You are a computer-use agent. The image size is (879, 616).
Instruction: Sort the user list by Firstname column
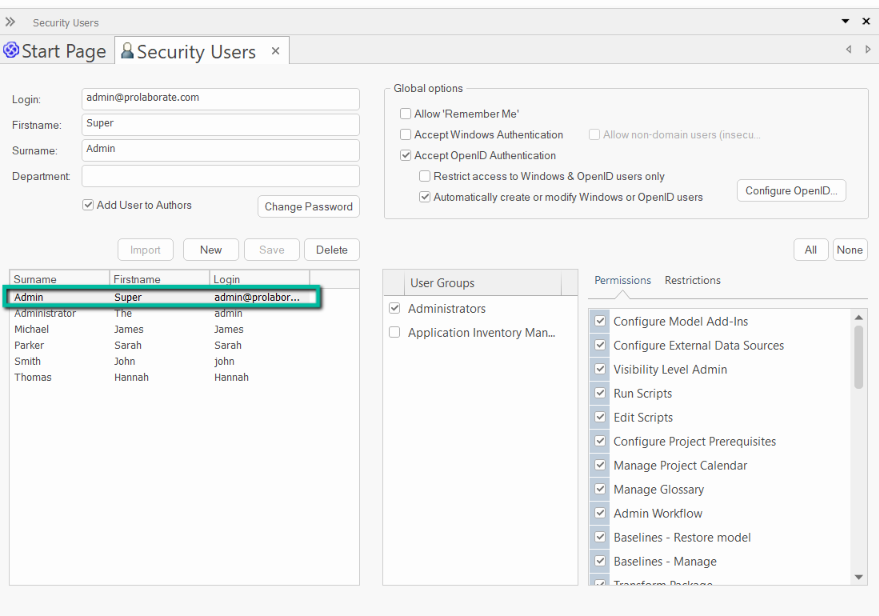159,279
